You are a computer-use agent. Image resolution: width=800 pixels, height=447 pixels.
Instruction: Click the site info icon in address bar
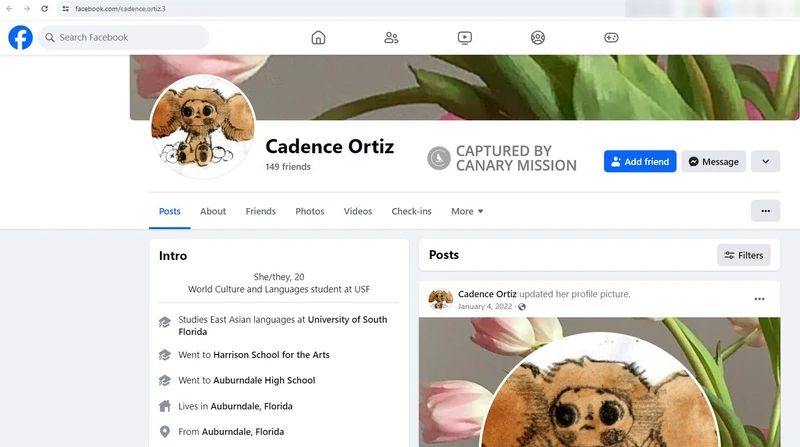pos(66,9)
